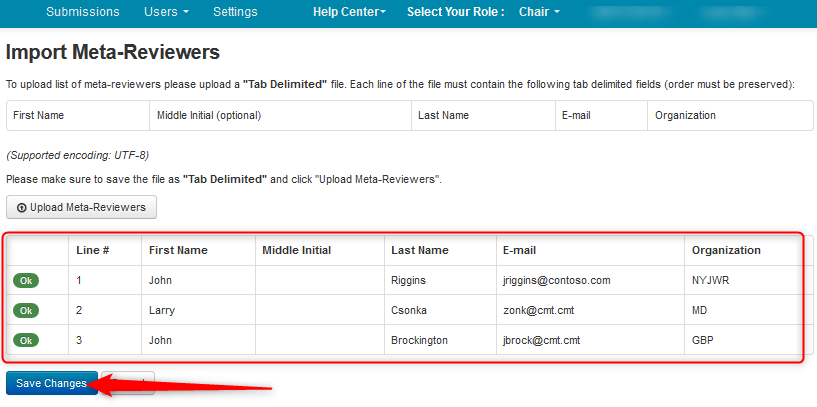Click the Csonka last name cell
The height and width of the screenshot is (407, 817).
click(411, 310)
